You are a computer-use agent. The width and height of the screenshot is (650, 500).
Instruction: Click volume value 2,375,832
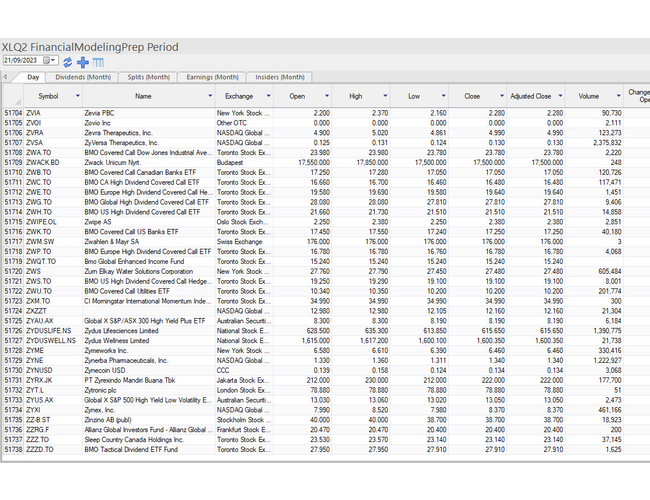click(594, 143)
